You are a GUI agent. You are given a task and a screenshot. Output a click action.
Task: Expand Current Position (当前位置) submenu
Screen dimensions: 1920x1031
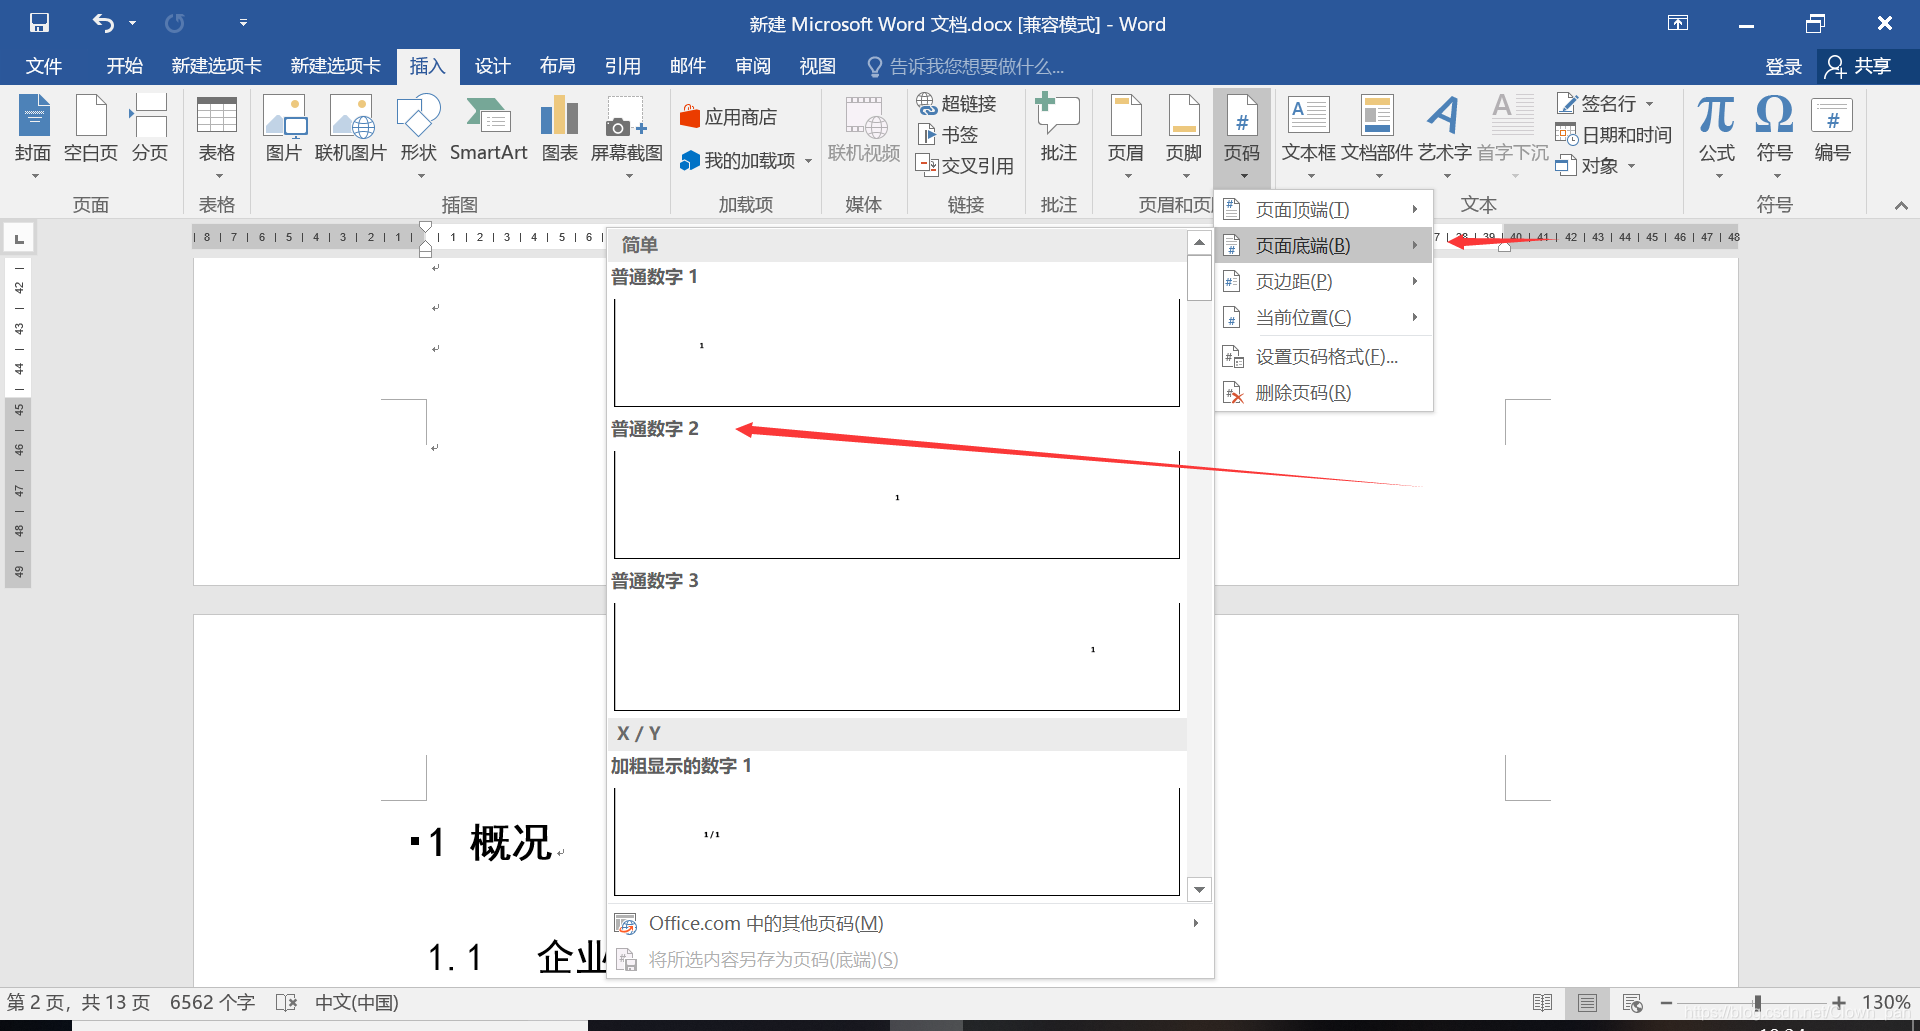tap(1324, 318)
